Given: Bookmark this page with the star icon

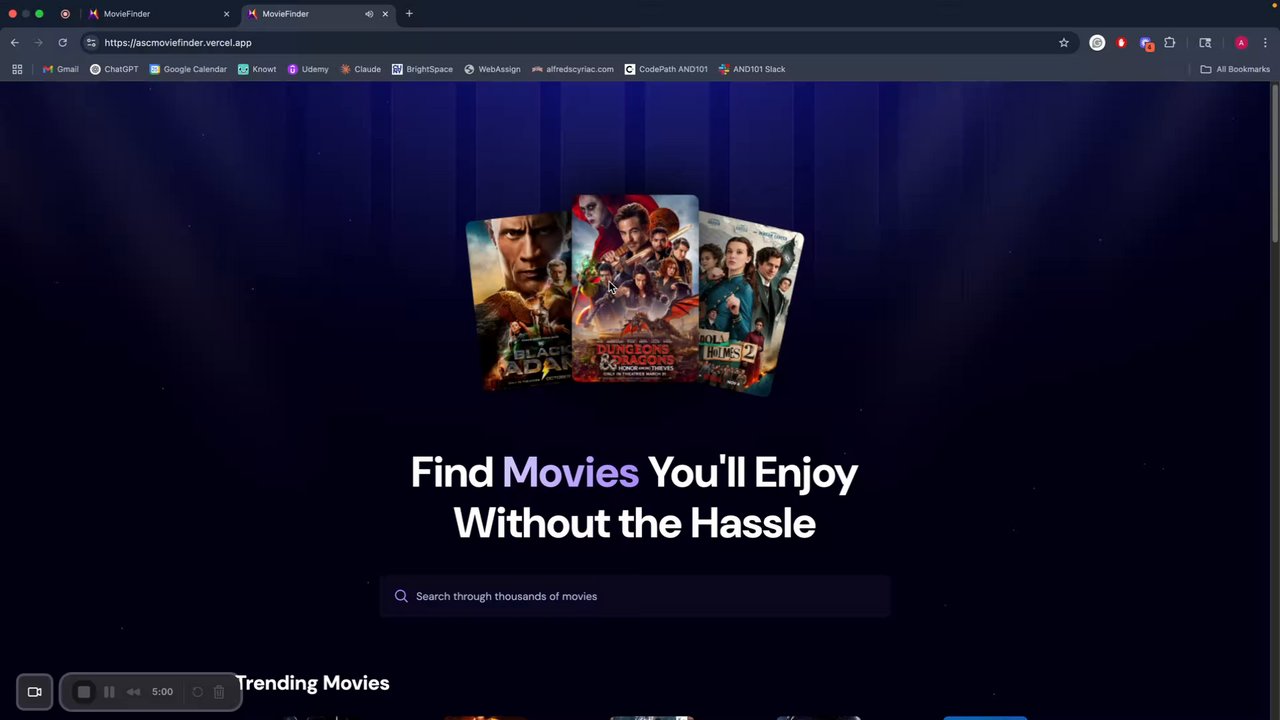Looking at the screenshot, I should tap(1064, 43).
